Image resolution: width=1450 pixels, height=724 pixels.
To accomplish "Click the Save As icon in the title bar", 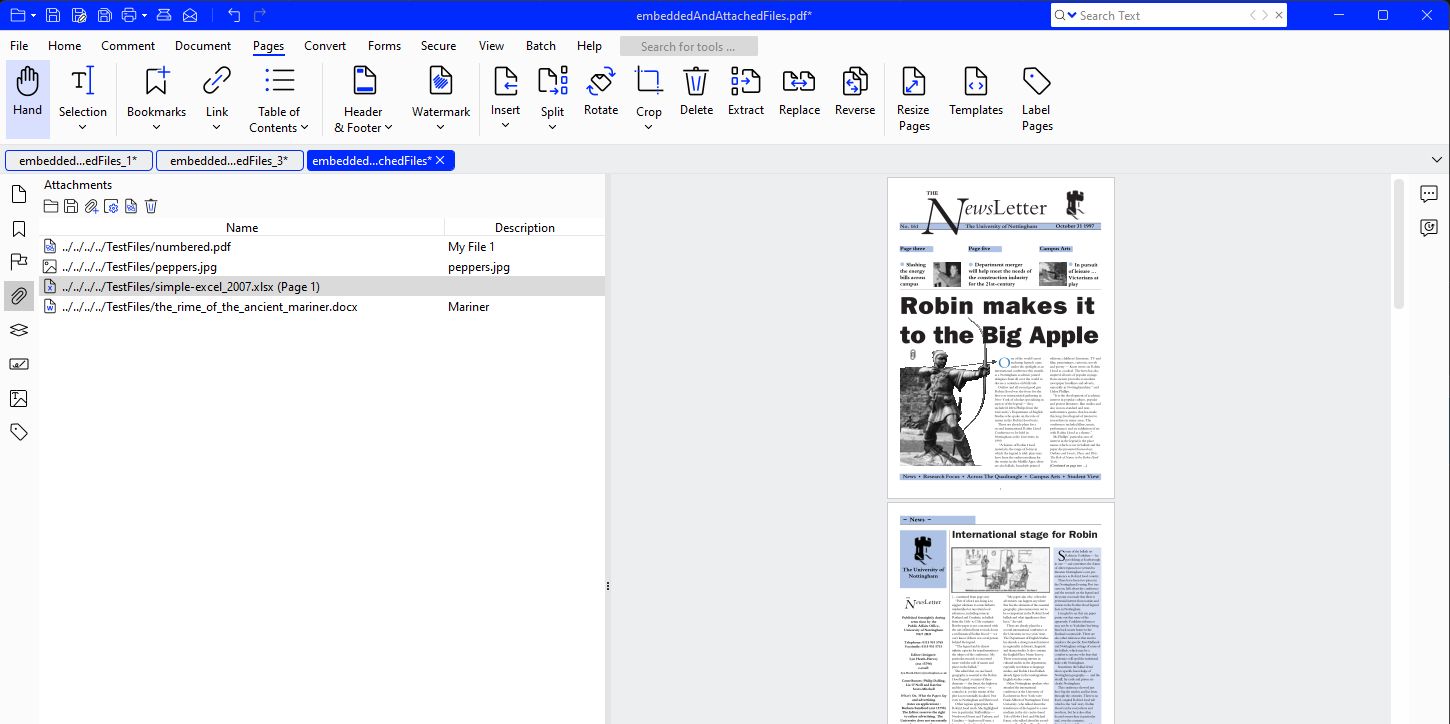I will point(78,15).
